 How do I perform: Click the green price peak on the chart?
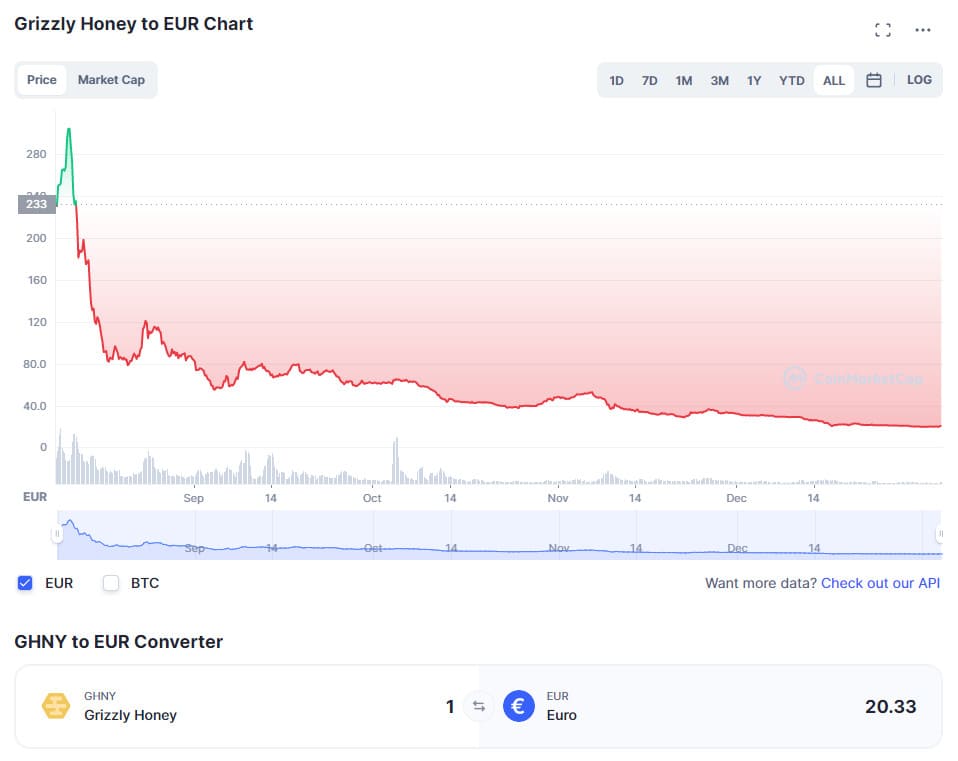(69, 131)
